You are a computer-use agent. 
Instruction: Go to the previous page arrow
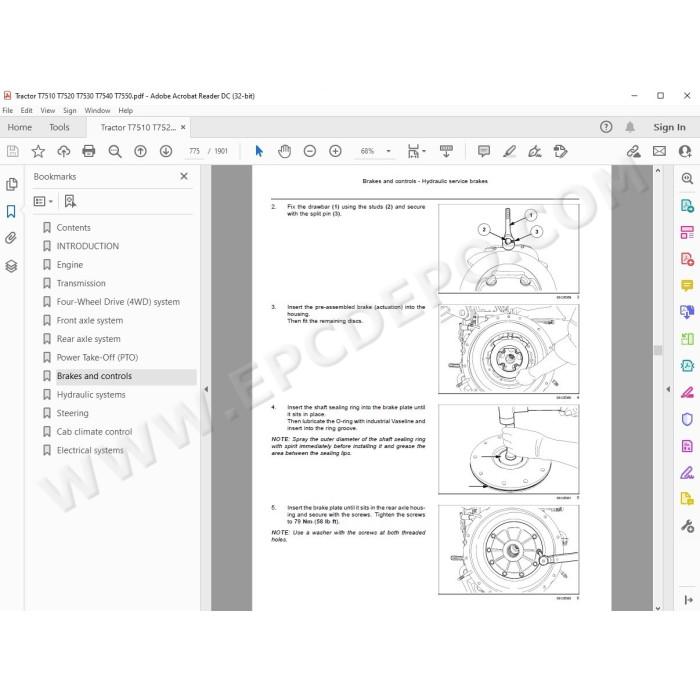(x=140, y=151)
